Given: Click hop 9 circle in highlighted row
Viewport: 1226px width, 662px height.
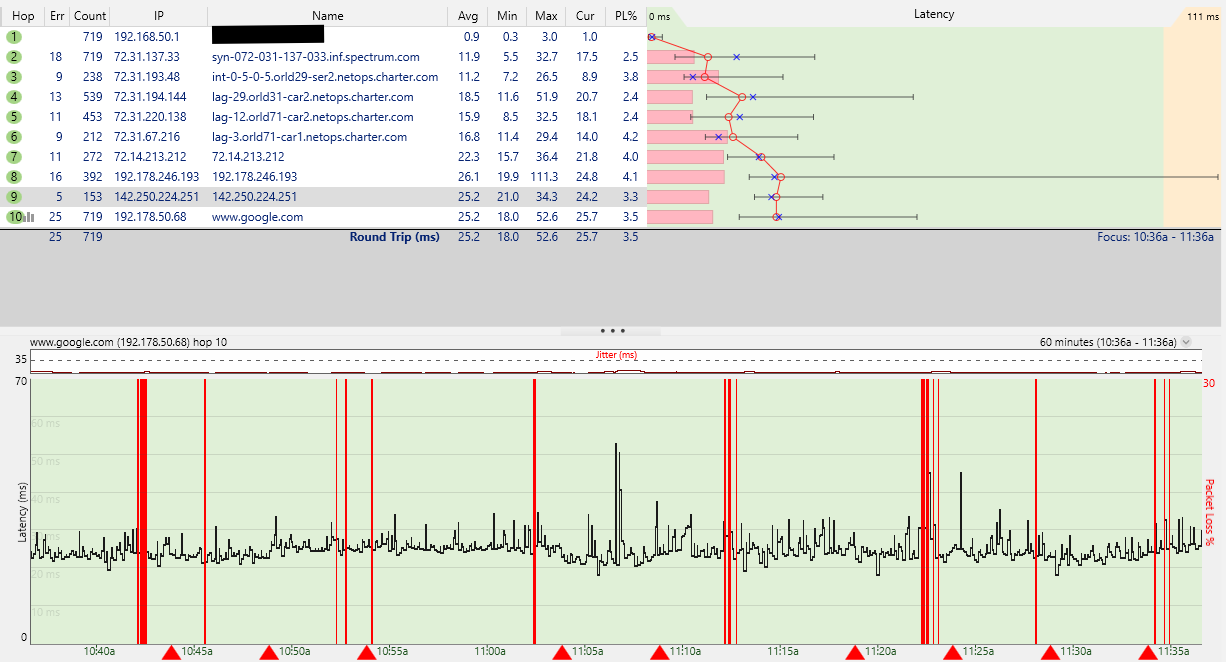Looking at the screenshot, I should pos(14,197).
